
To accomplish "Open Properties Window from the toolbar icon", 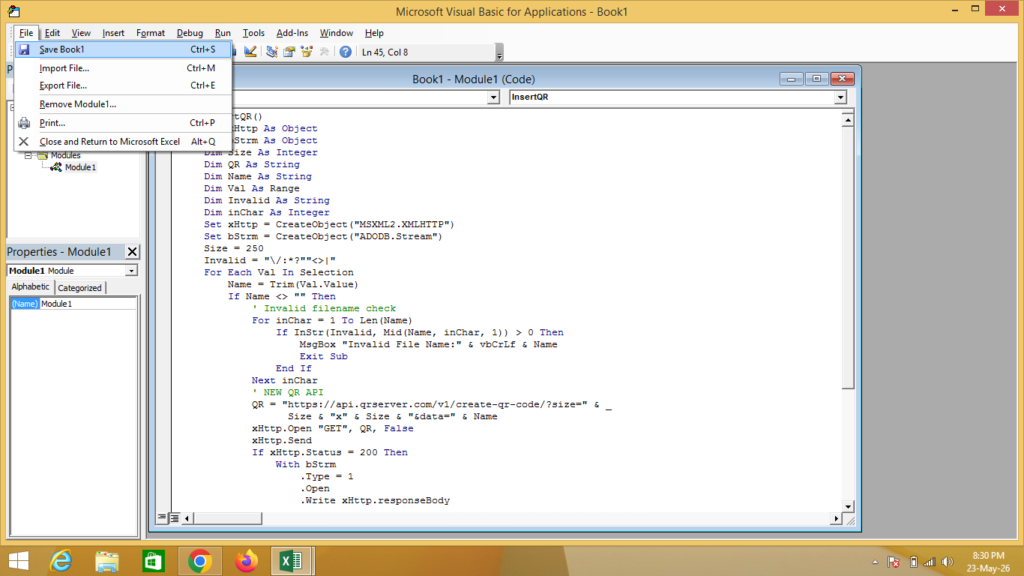I will [x=289, y=52].
